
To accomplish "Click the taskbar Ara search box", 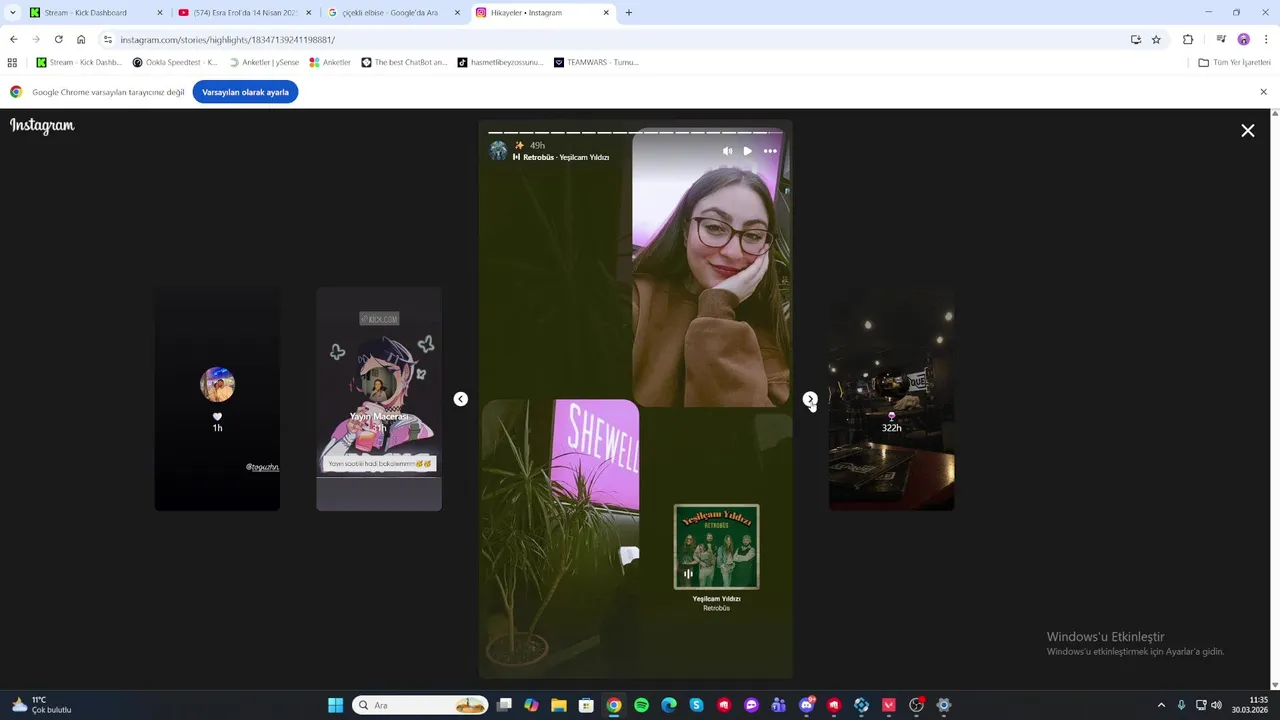I will pos(420,705).
